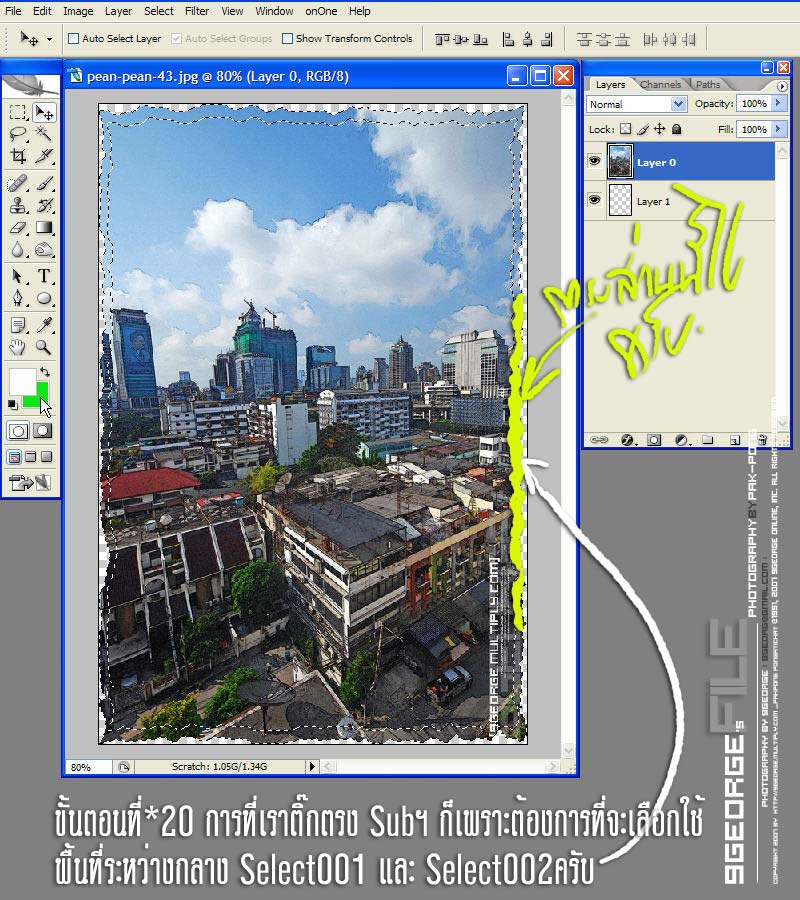Select the Blur tool

[x=18, y=250]
